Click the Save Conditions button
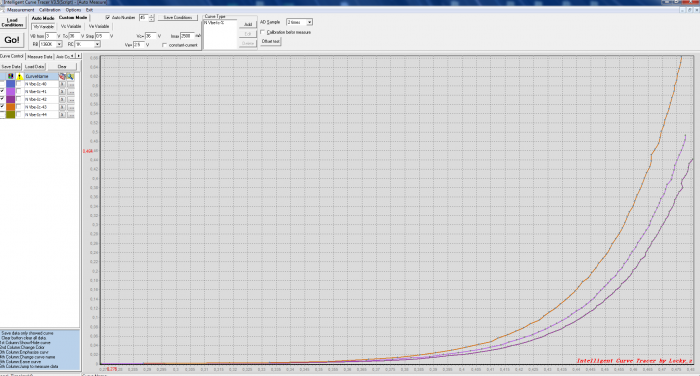 (x=178, y=17)
